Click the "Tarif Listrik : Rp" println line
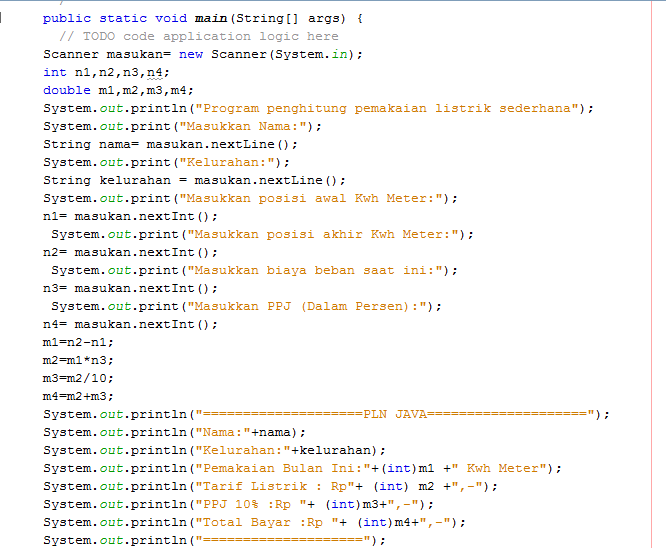The height and width of the screenshot is (548, 666). tap(270, 486)
